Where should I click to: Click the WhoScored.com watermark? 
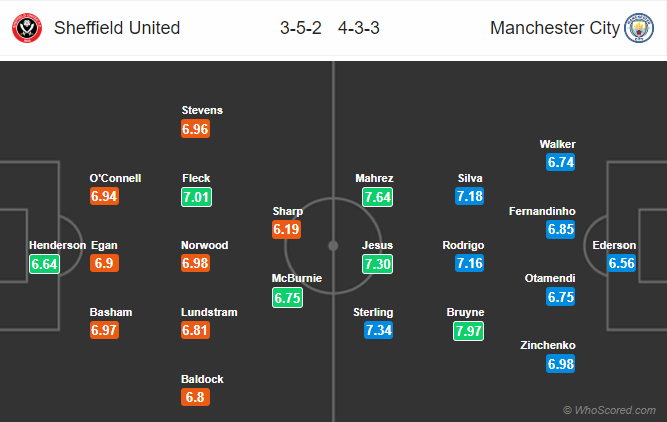609,410
